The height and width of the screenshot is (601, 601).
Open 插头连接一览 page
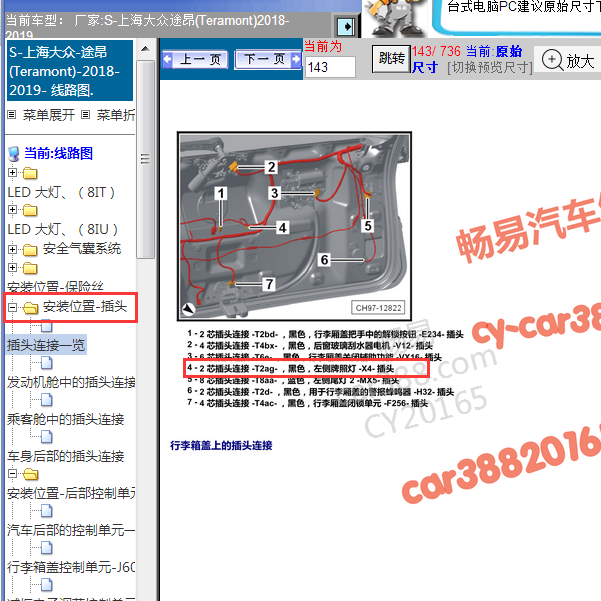point(46,345)
